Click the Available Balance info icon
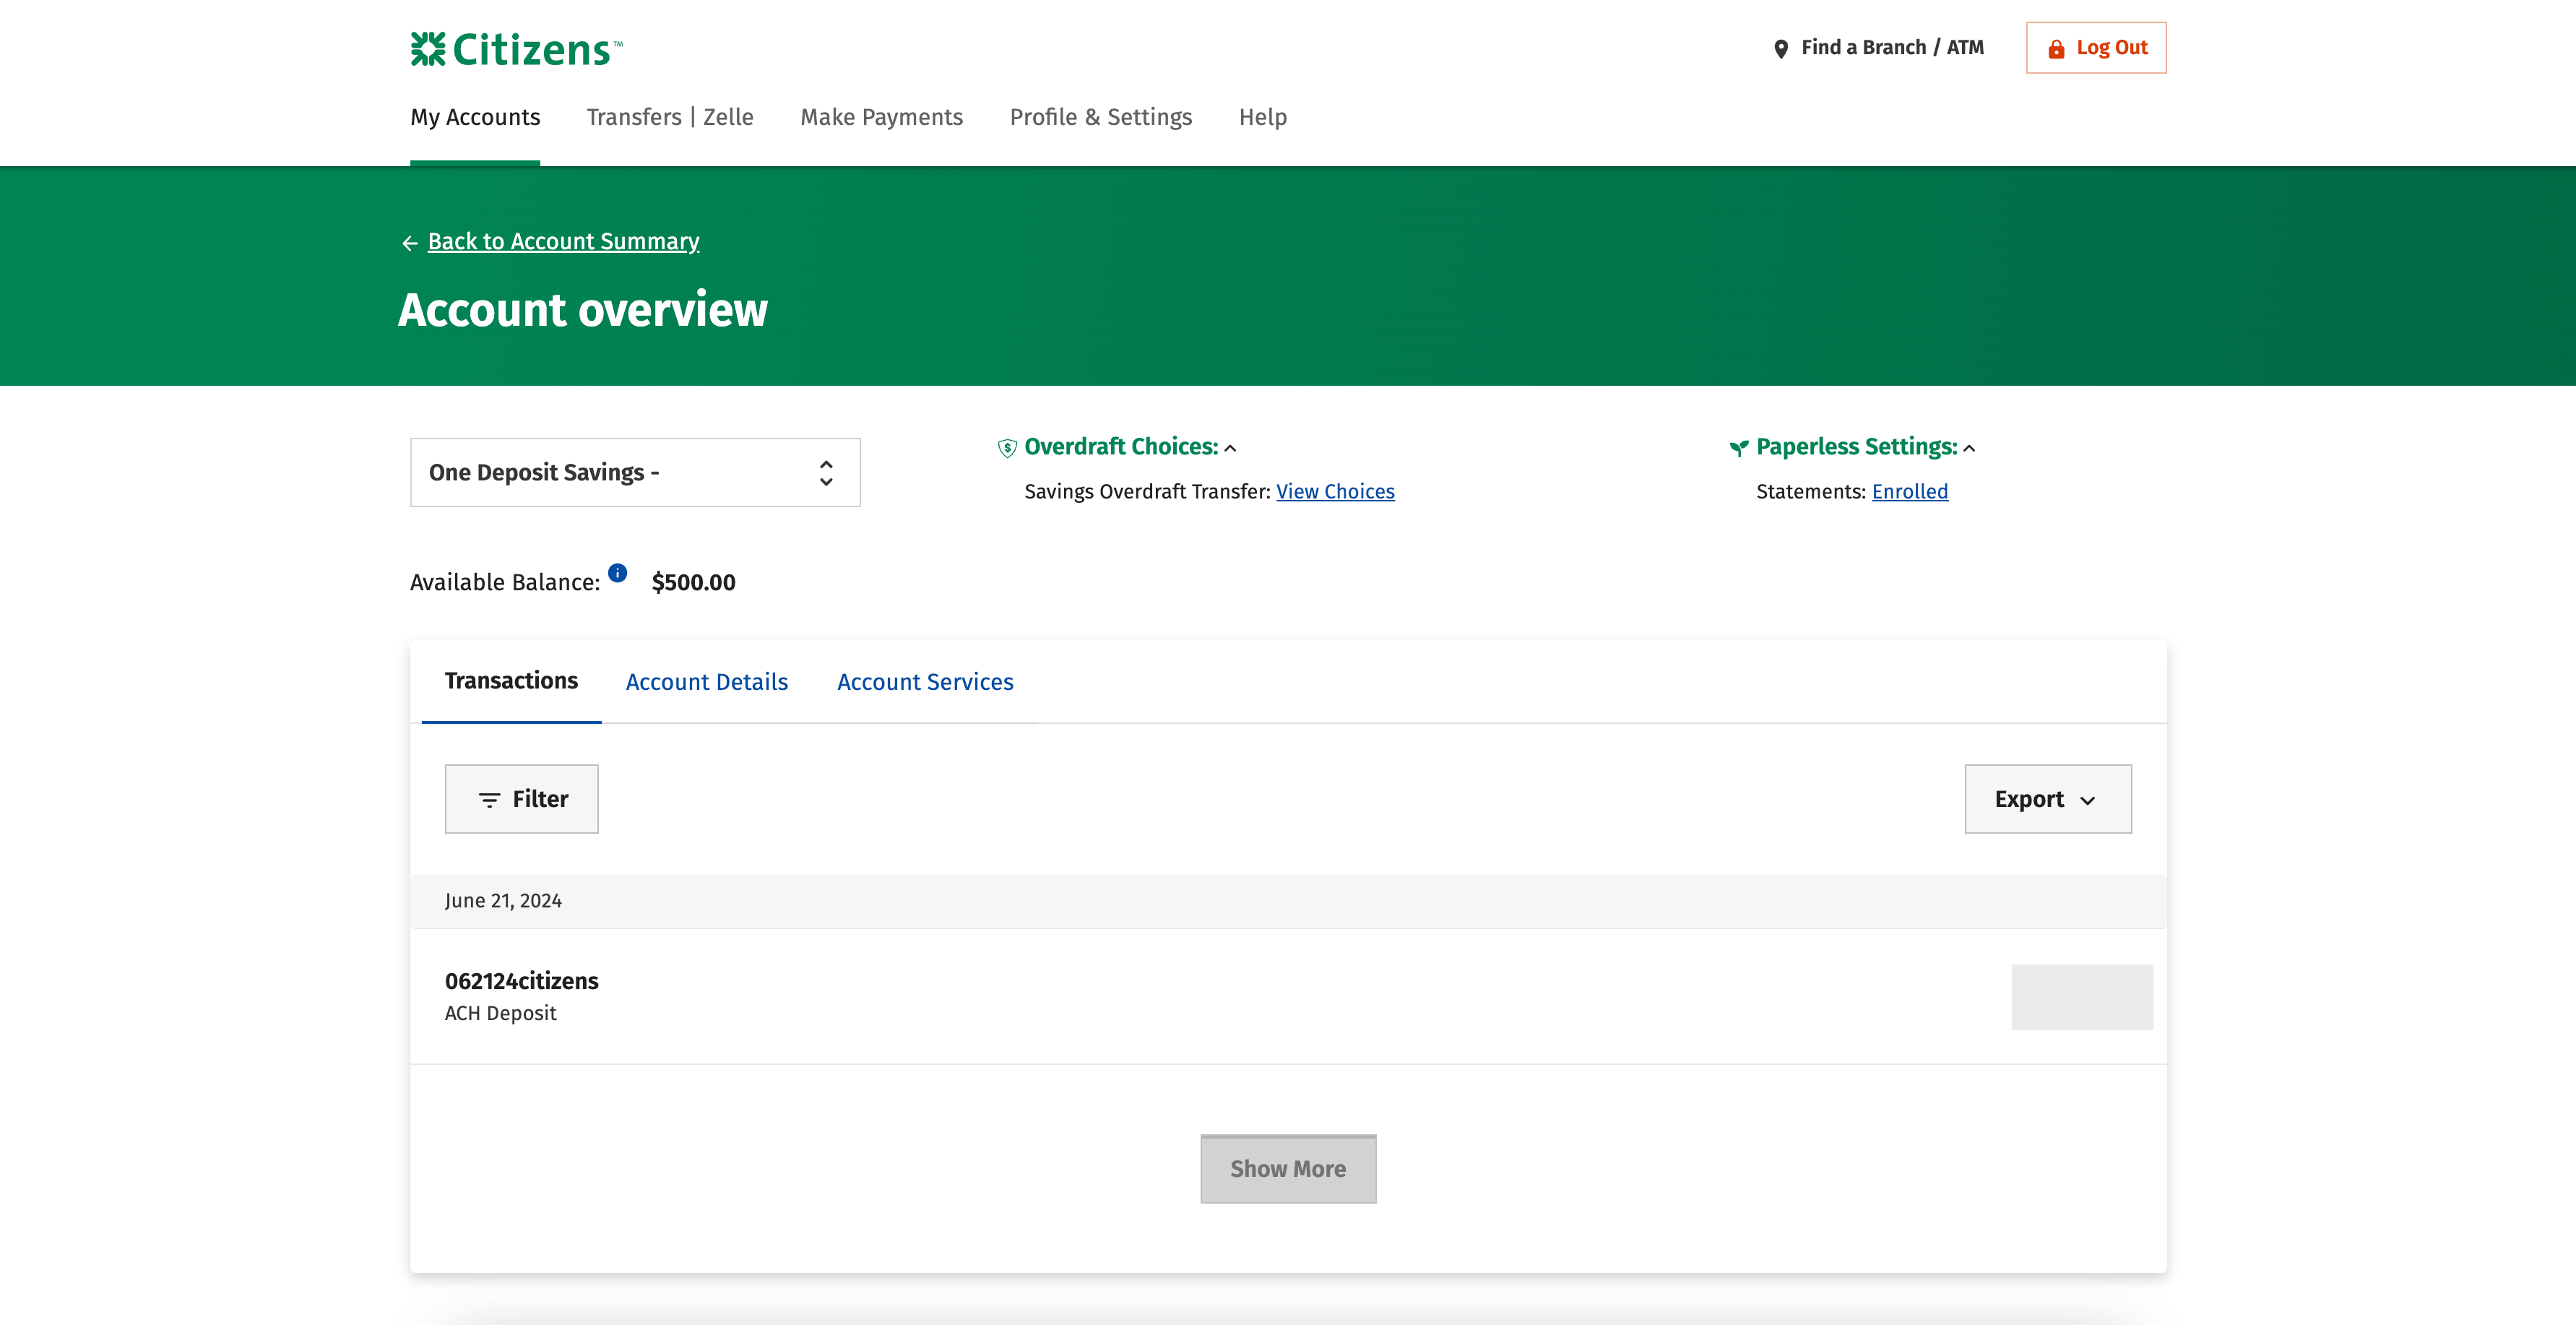The height and width of the screenshot is (1325, 2576). pos(617,573)
